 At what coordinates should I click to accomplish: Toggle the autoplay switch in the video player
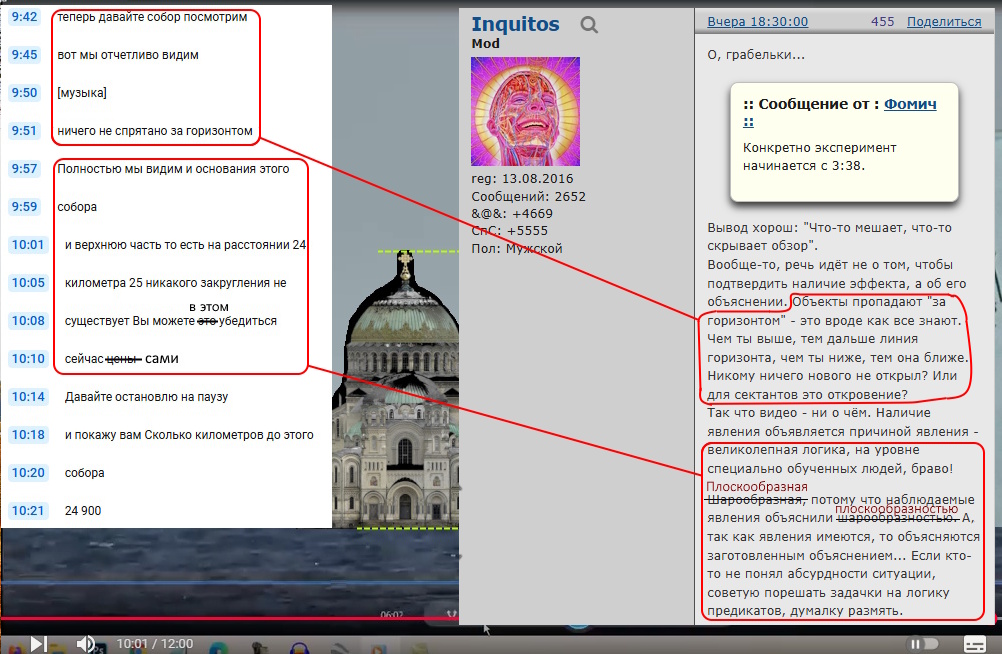(x=924, y=644)
